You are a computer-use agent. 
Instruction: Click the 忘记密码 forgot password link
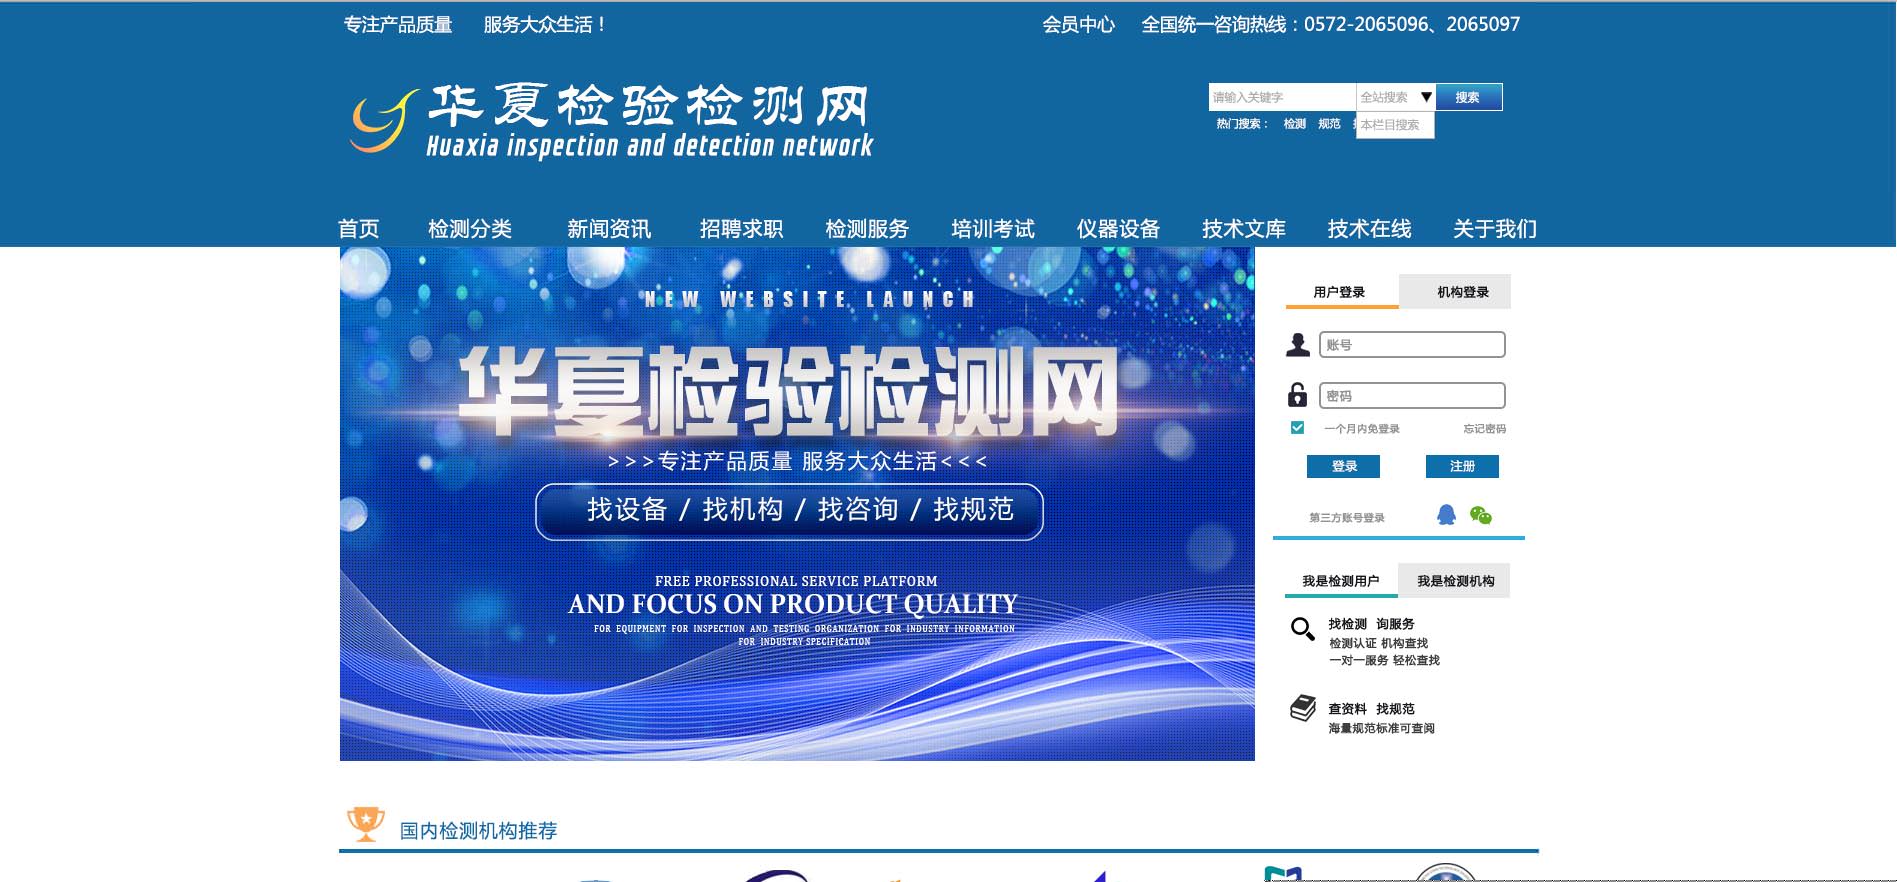1484,429
